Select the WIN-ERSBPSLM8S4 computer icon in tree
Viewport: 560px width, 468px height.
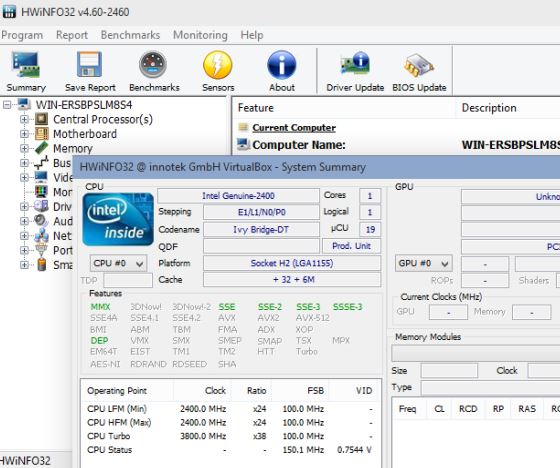pos(25,105)
